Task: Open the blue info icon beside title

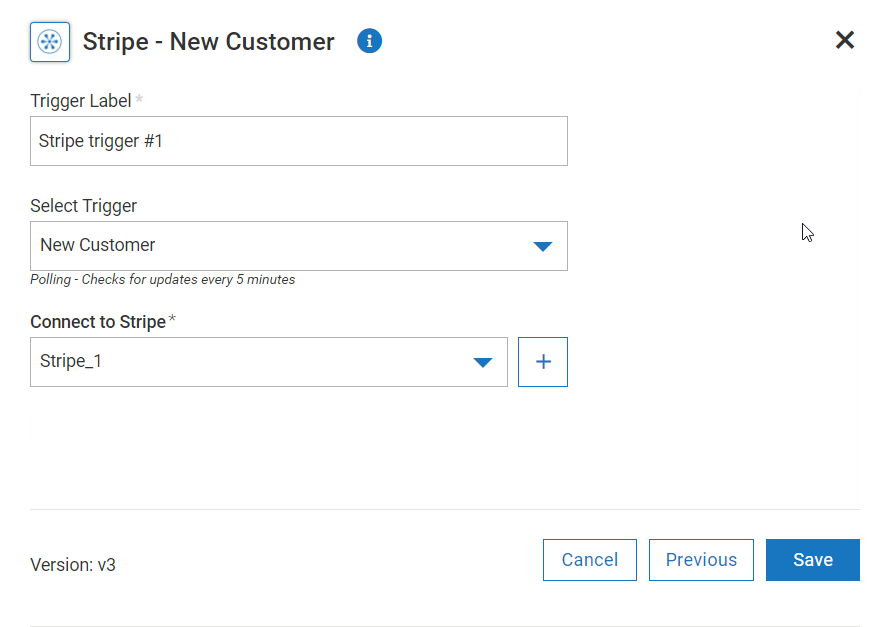Action: pos(369,41)
